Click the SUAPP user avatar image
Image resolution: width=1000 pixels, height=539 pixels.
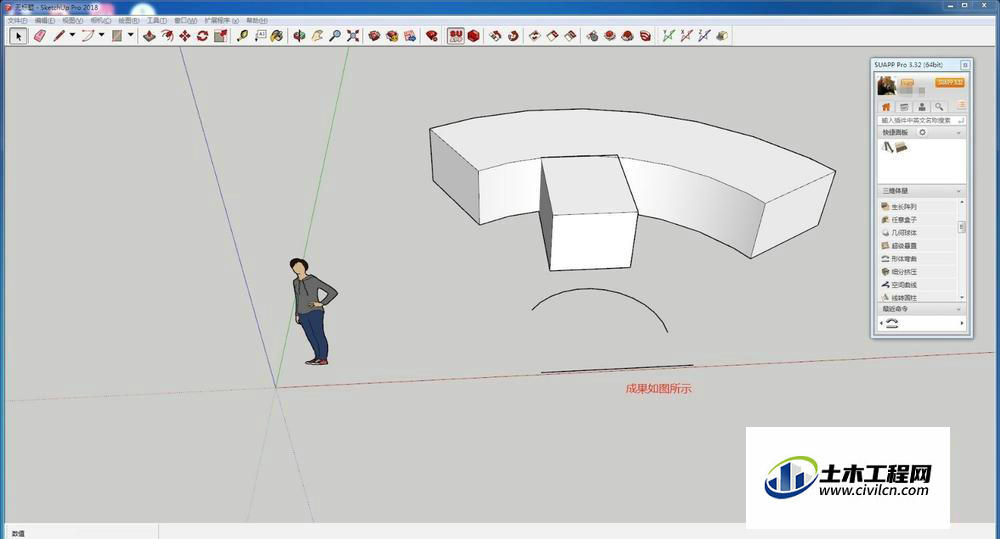[x=886, y=85]
